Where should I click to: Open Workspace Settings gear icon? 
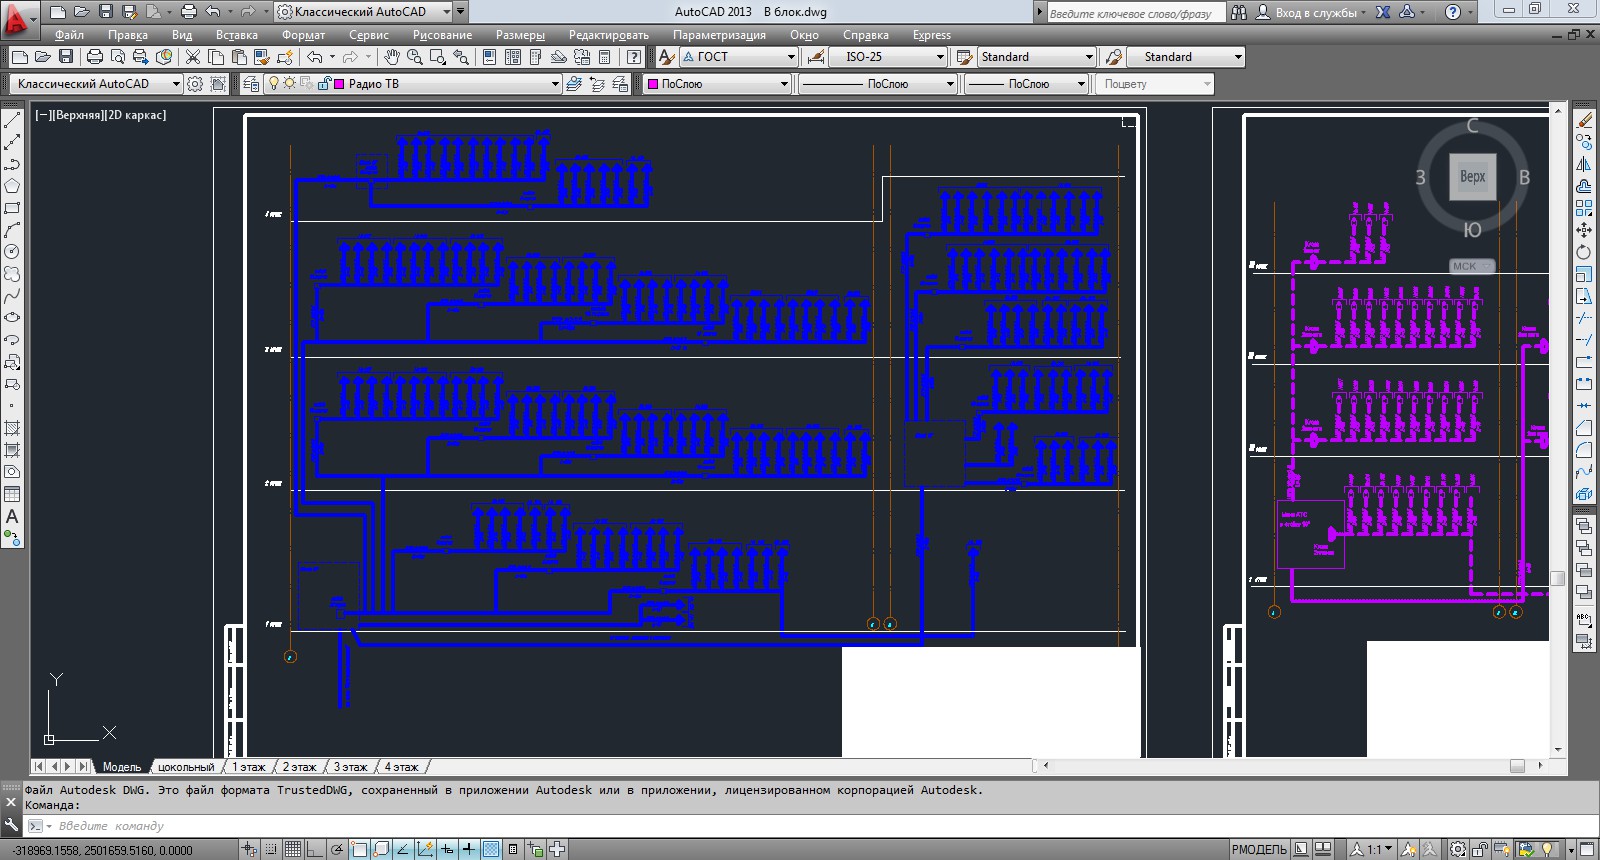(195, 84)
